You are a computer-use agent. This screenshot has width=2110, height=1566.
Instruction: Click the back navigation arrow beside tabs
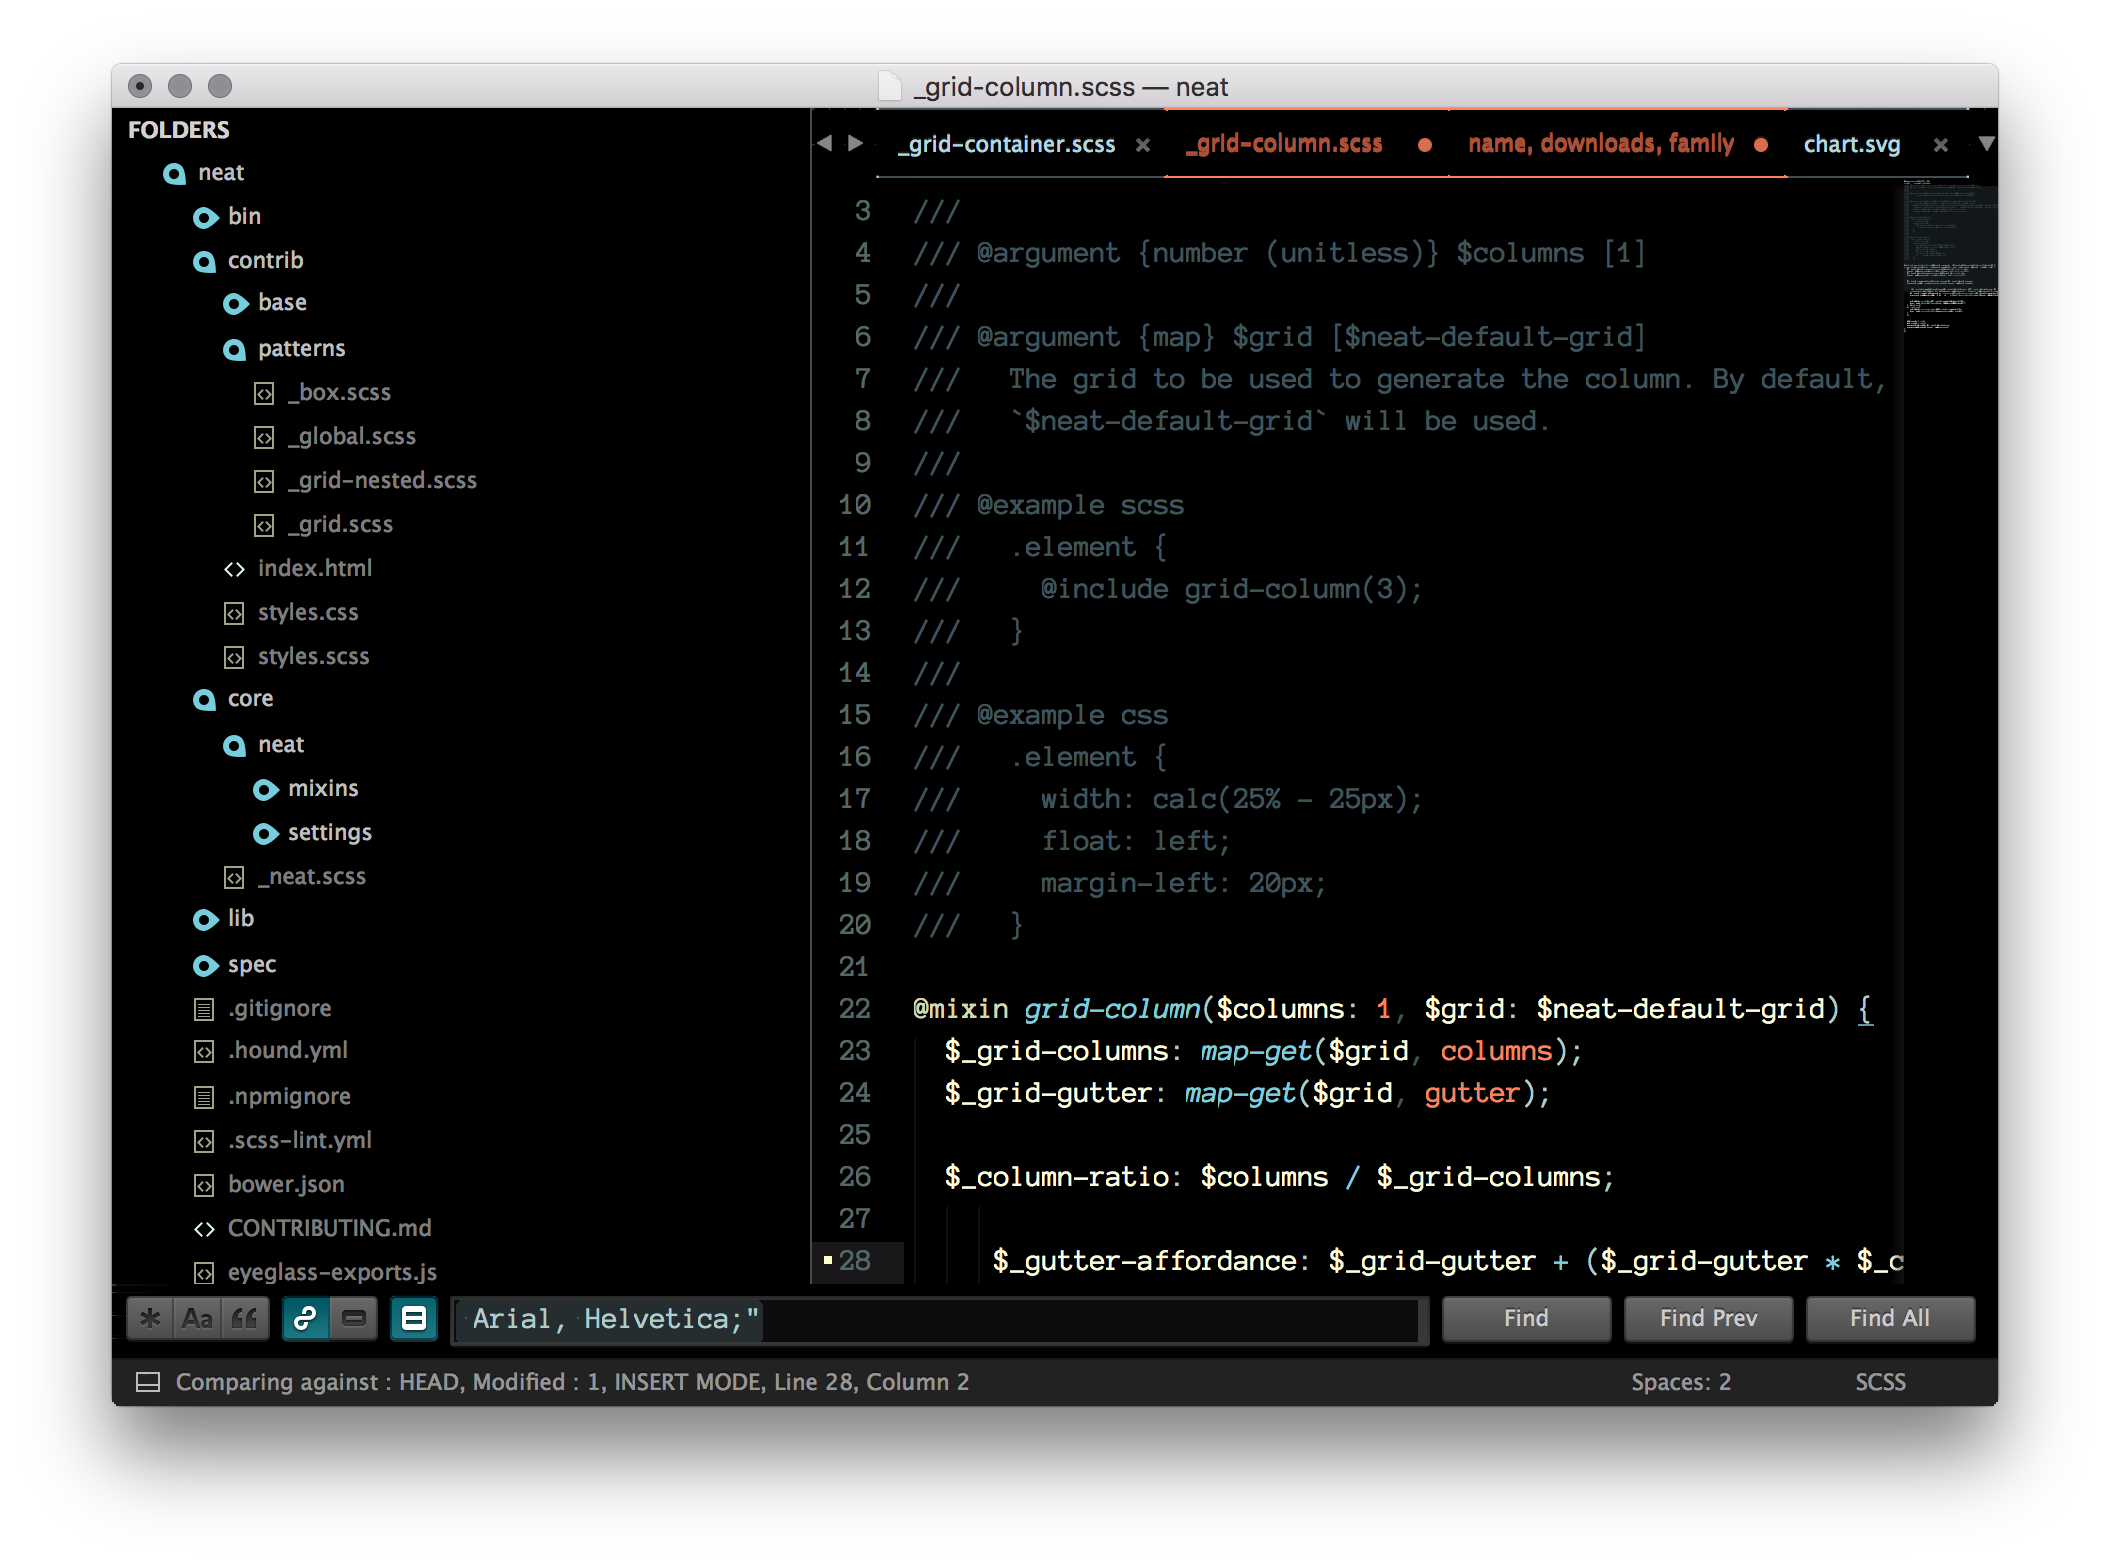coord(825,143)
